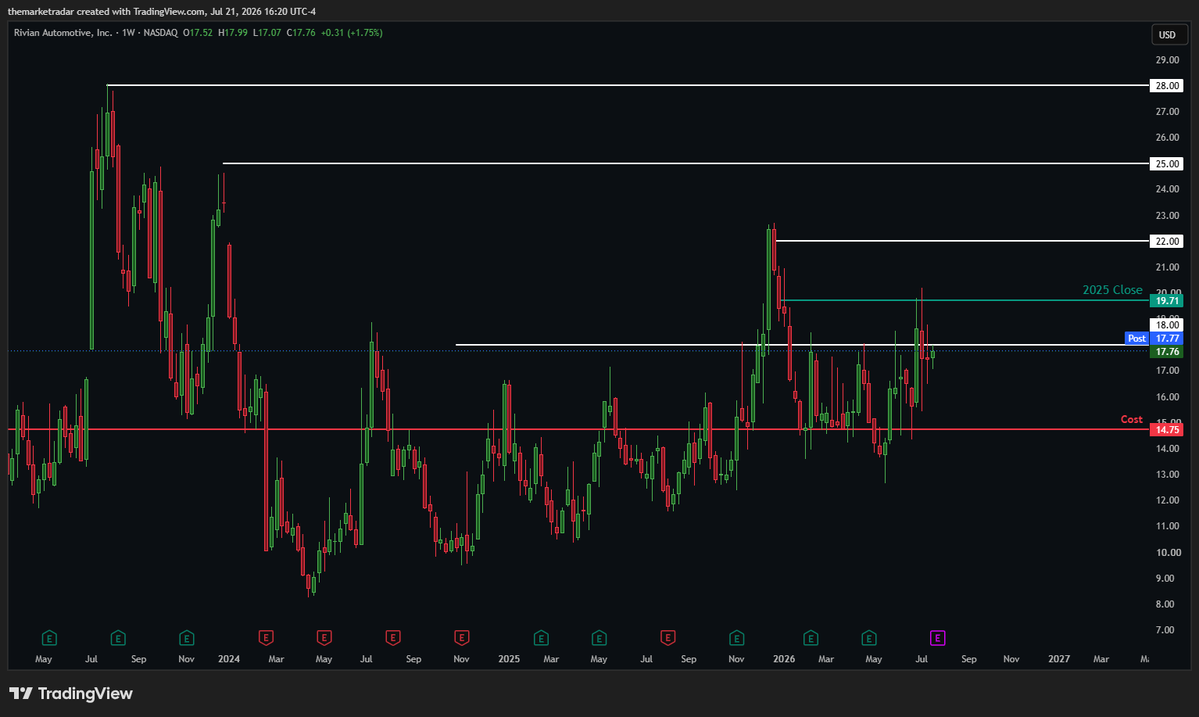This screenshot has height=717, width=1199.
Task: Click the green earnings marker for November 2023
Action: (x=187, y=638)
